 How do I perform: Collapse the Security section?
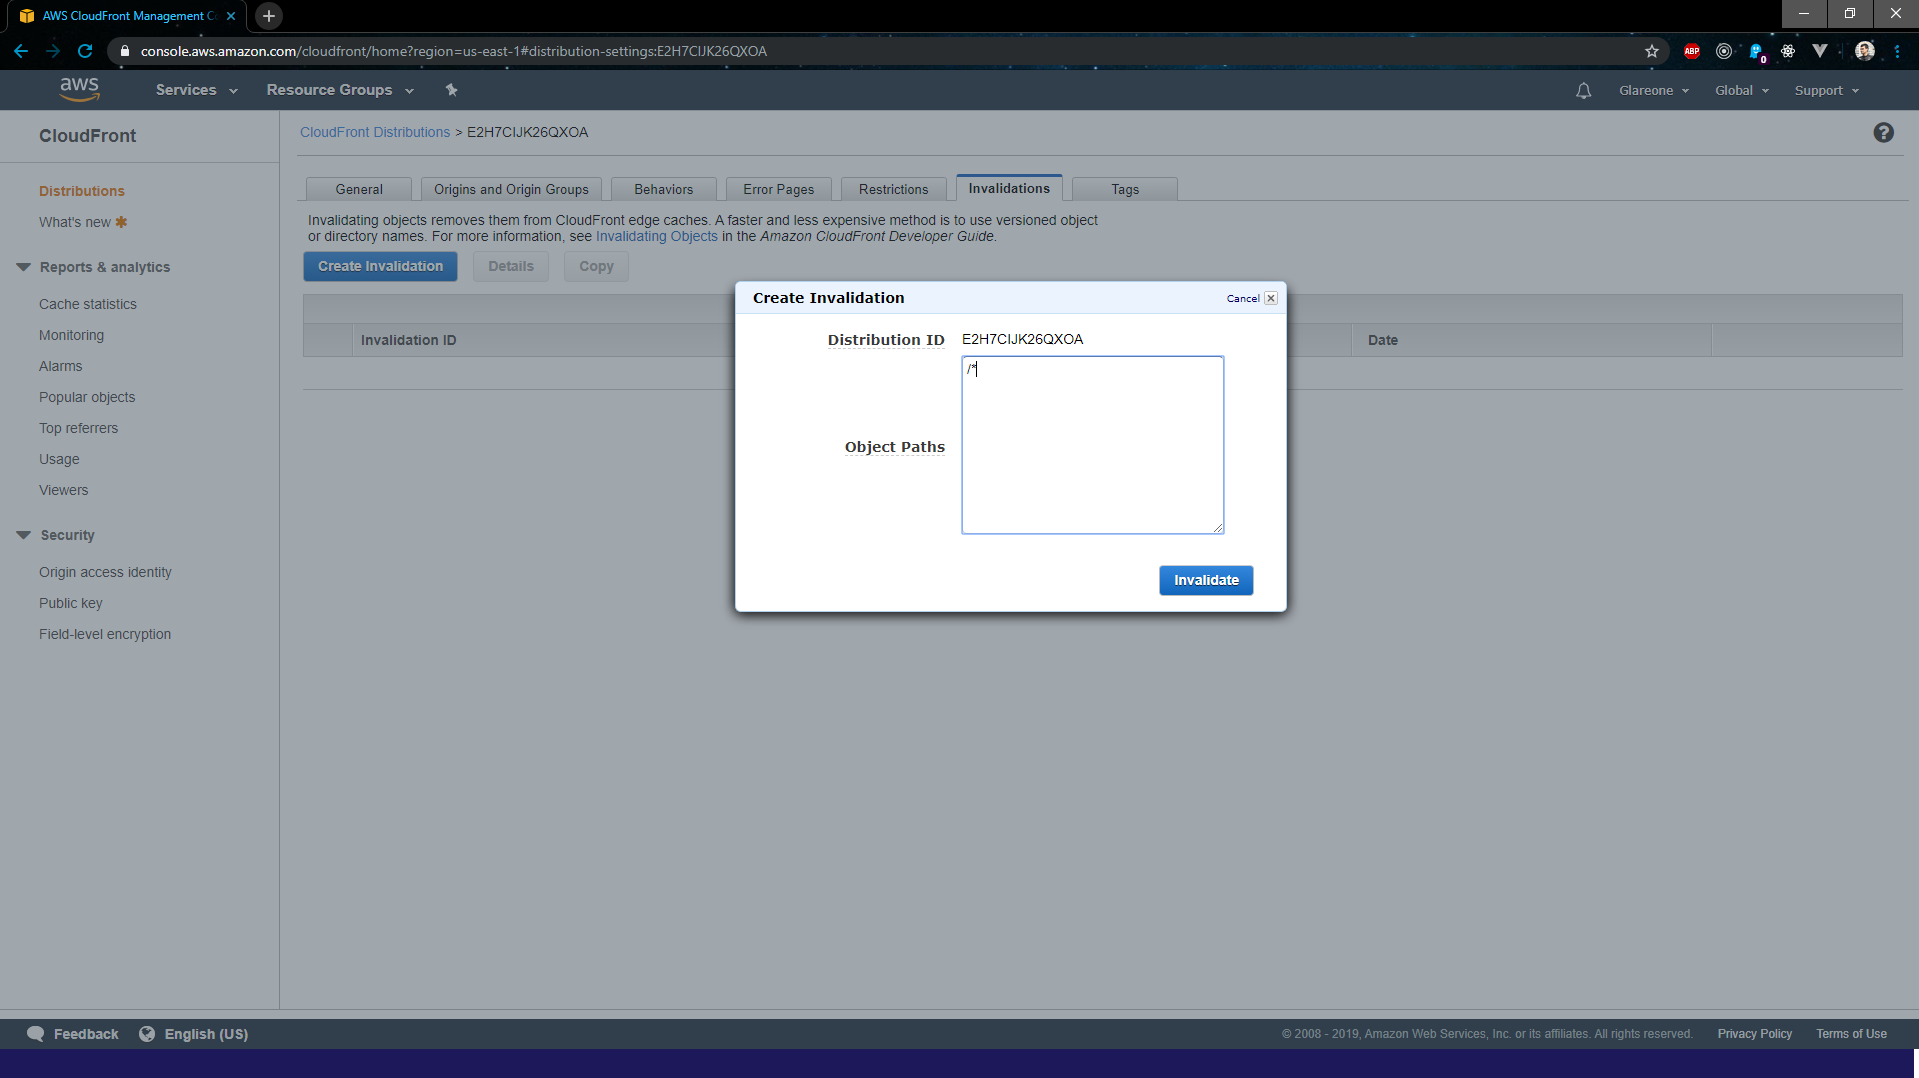24,535
